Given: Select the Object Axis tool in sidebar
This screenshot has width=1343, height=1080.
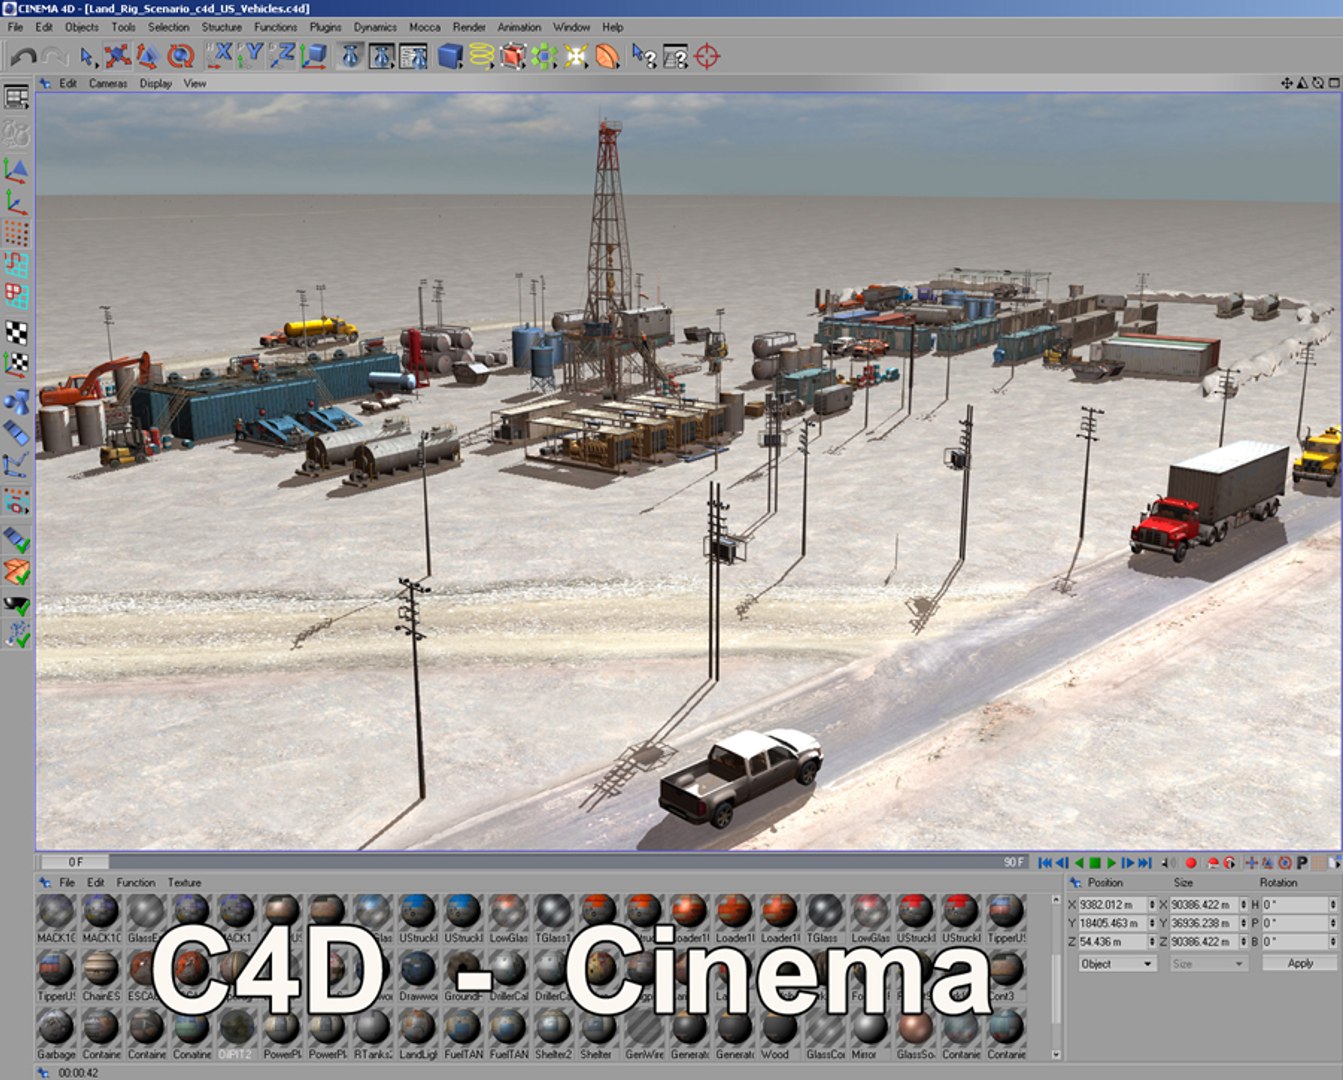Looking at the screenshot, I should point(16,203).
